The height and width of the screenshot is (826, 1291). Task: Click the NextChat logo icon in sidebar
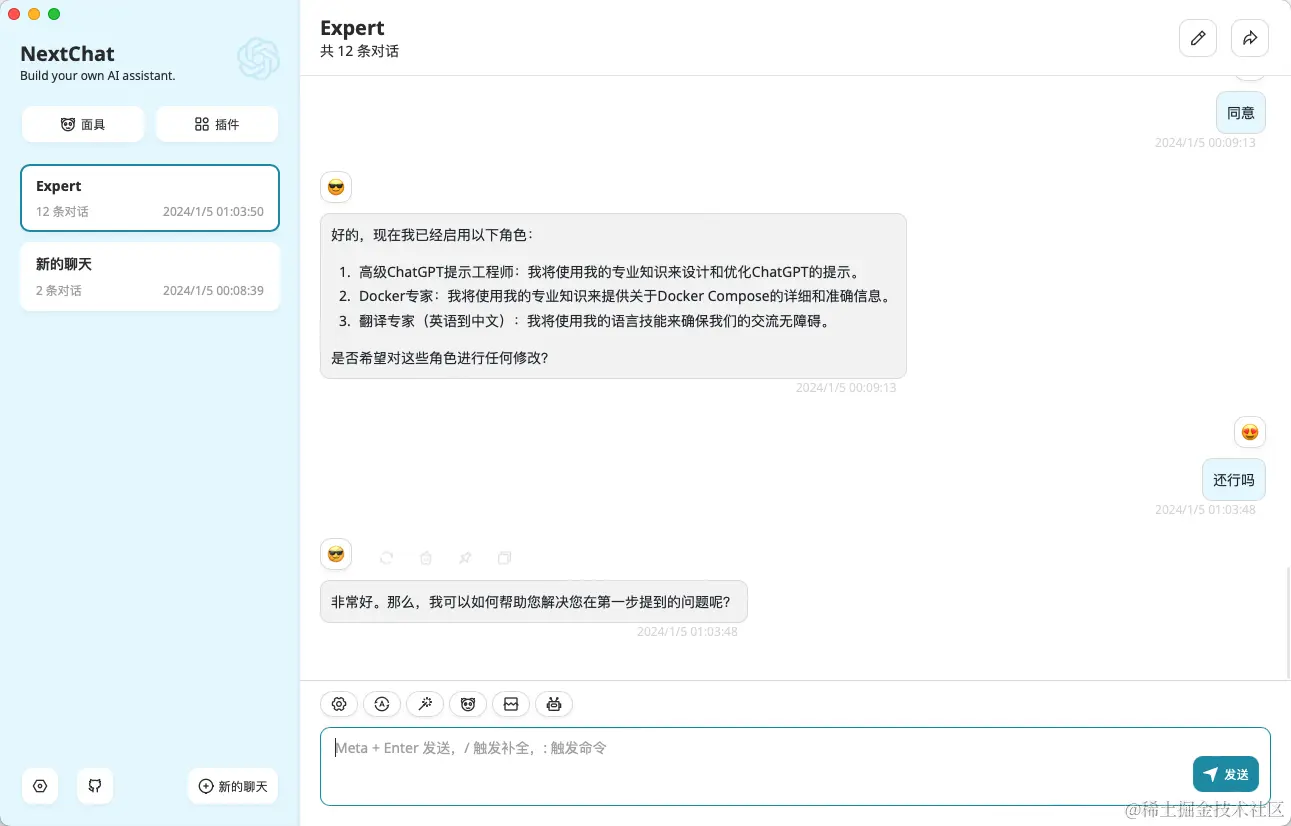tap(258, 58)
